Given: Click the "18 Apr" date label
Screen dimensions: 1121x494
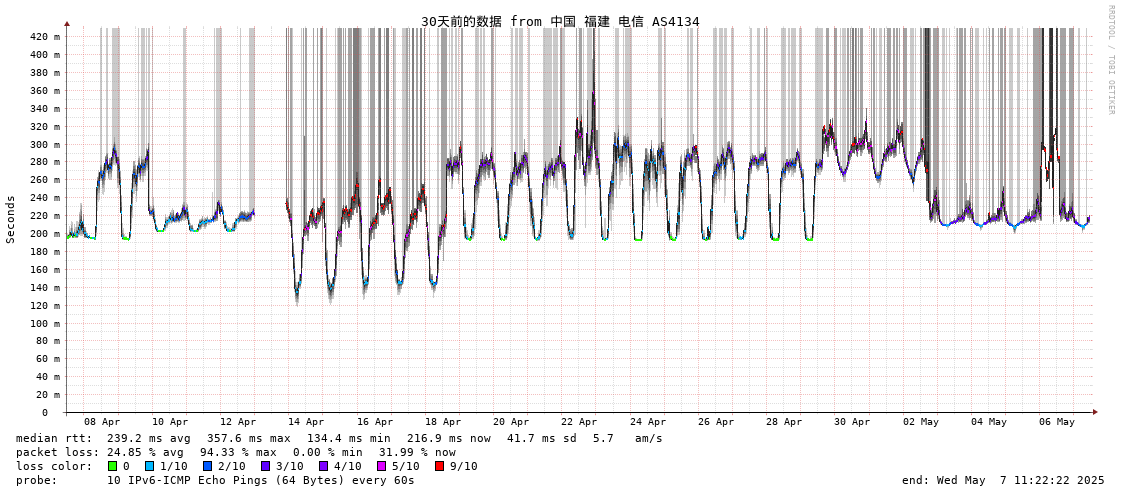Looking at the screenshot, I should pyautogui.click(x=443, y=422).
